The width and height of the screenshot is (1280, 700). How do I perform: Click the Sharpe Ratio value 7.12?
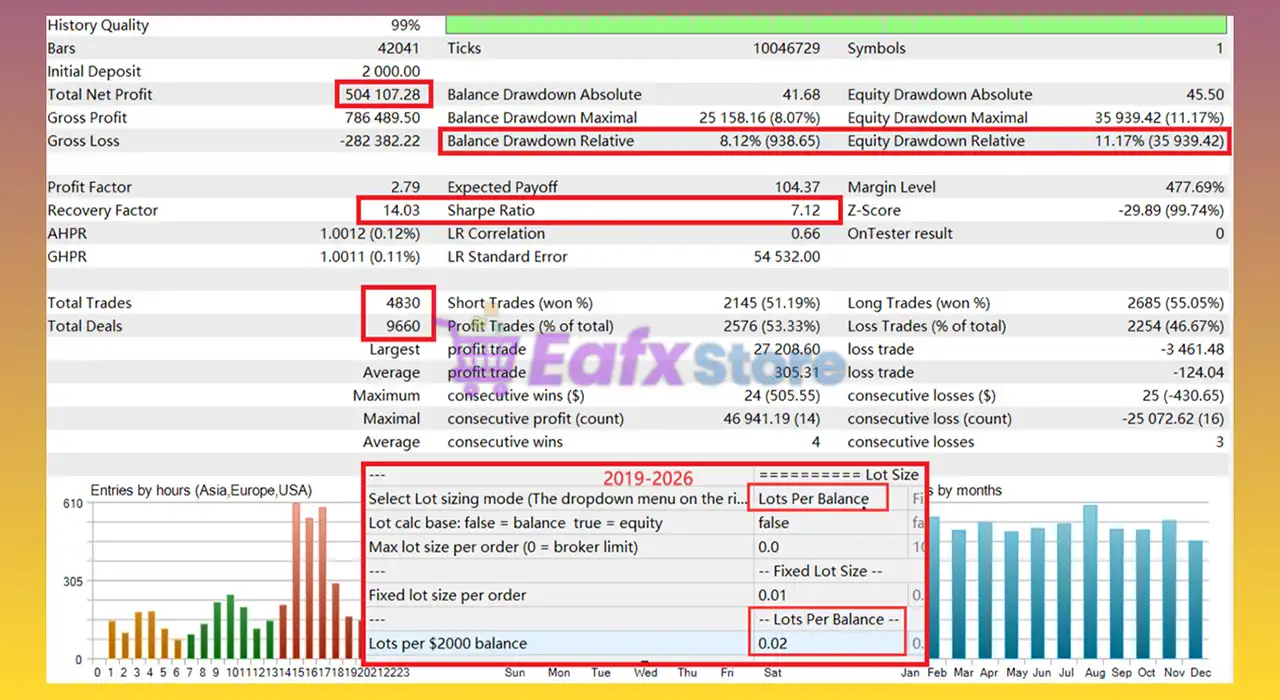804,211
